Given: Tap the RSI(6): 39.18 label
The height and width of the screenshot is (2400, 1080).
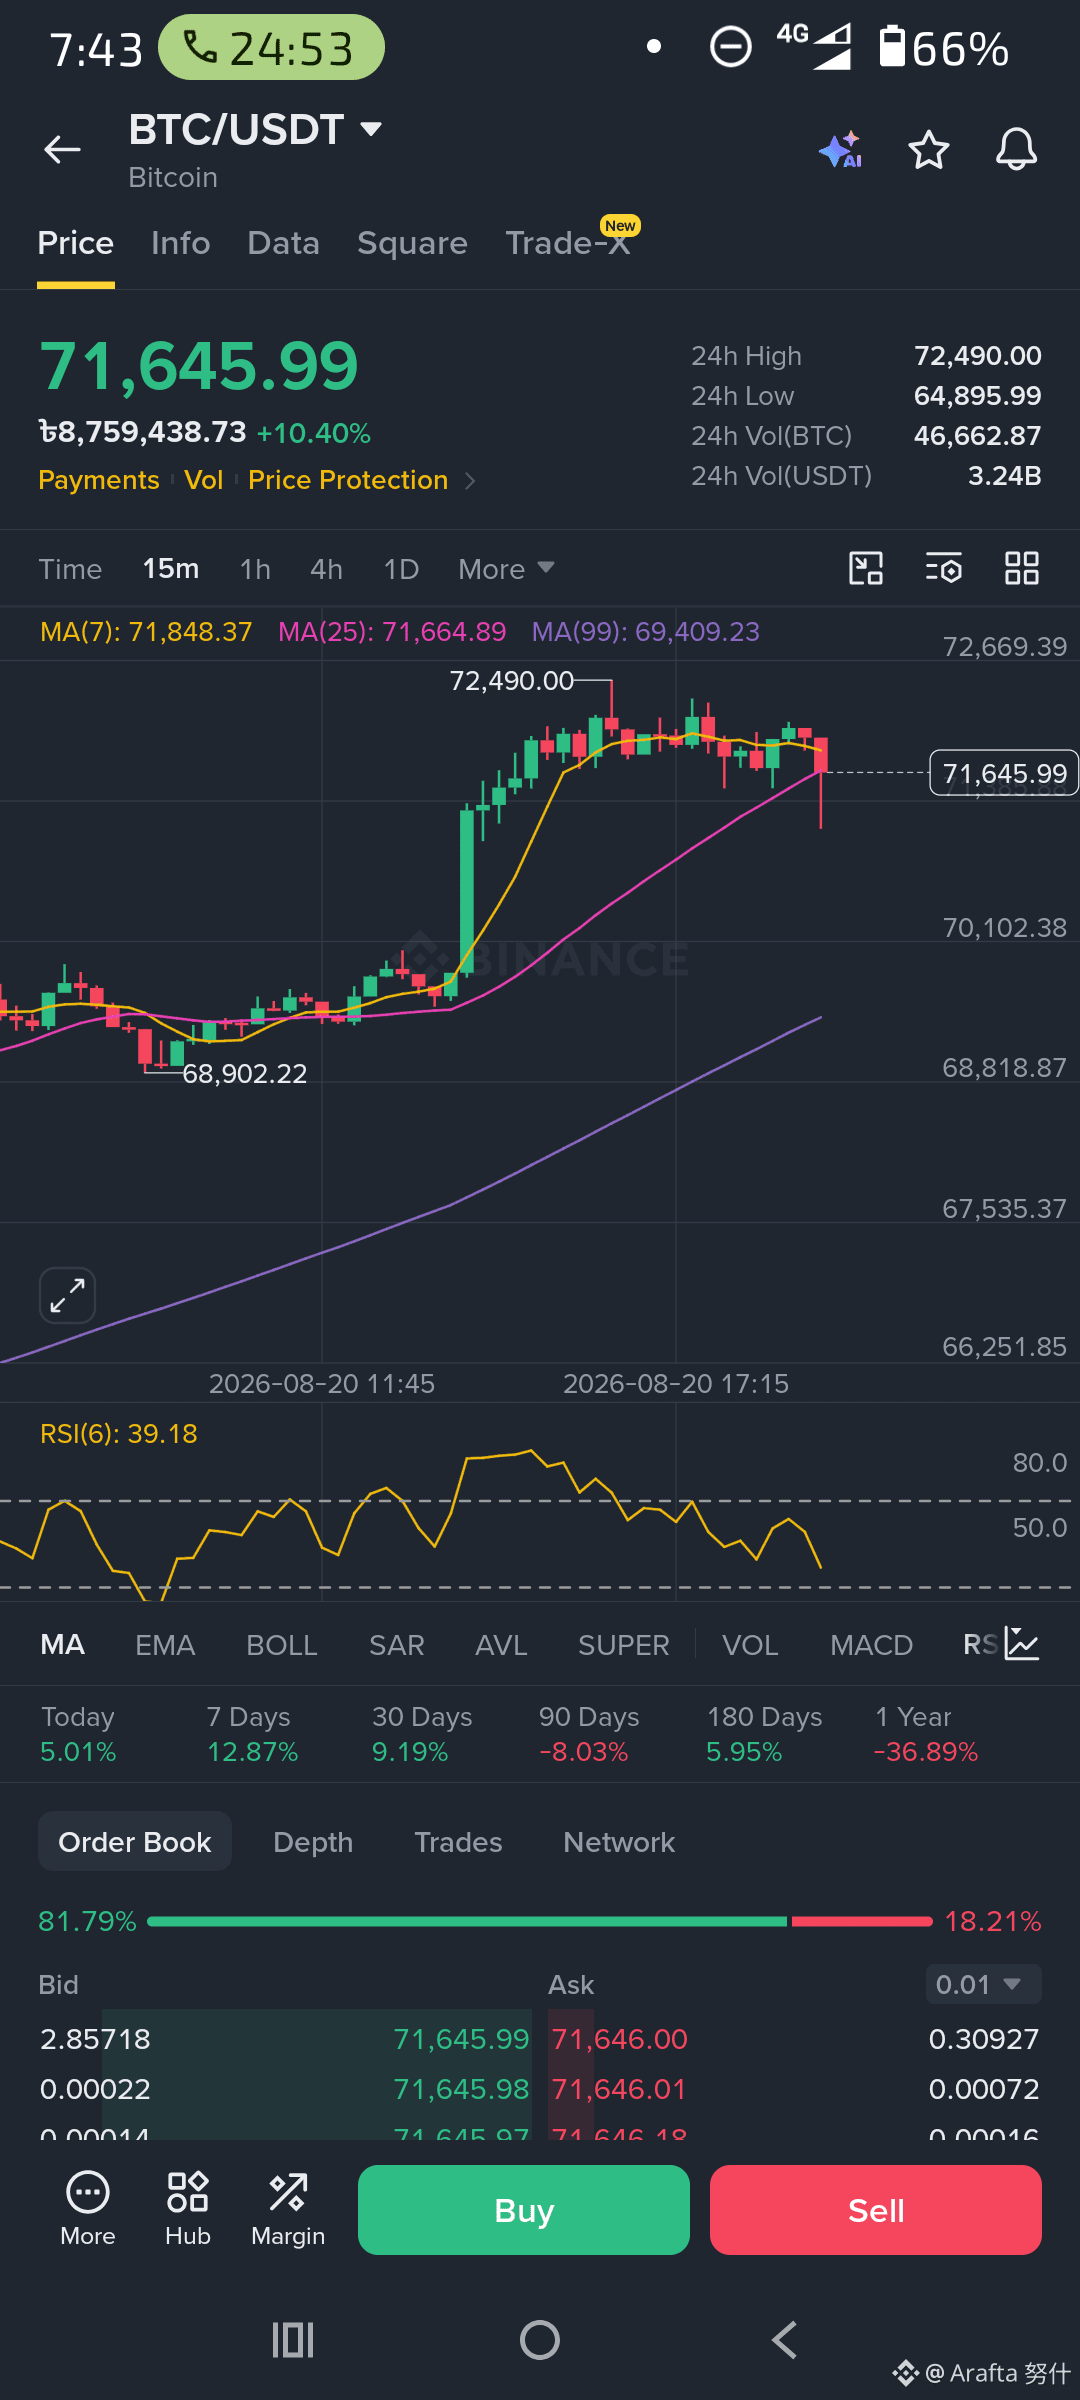Looking at the screenshot, I should pos(119,1434).
